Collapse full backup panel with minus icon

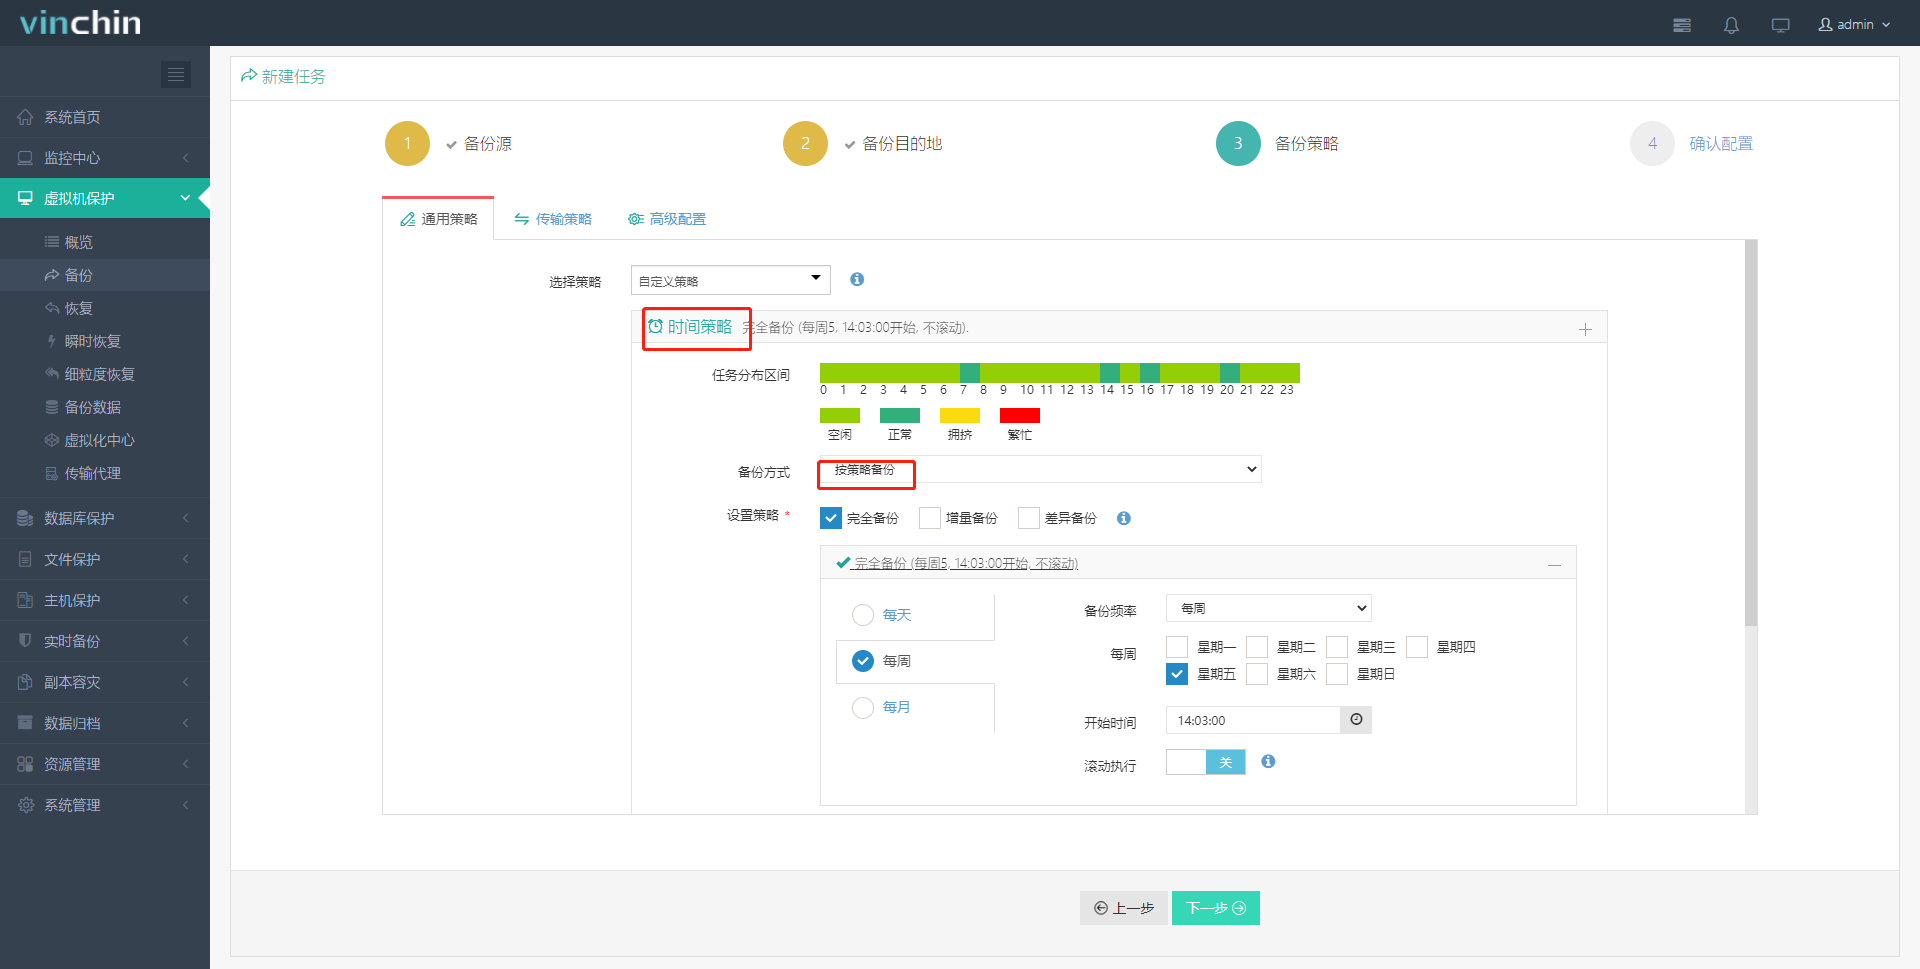pos(1554,565)
